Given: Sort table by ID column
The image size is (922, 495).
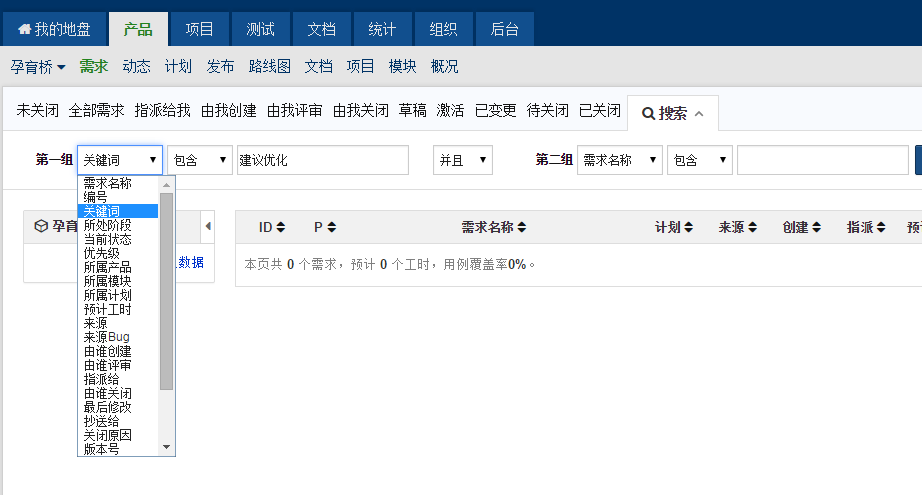Looking at the screenshot, I should pyautogui.click(x=272, y=227).
